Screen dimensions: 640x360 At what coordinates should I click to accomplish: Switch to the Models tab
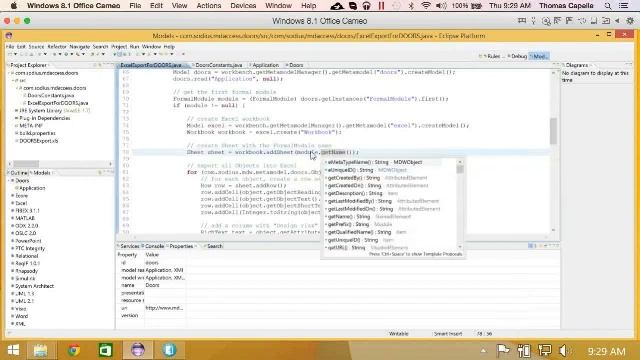(41, 173)
